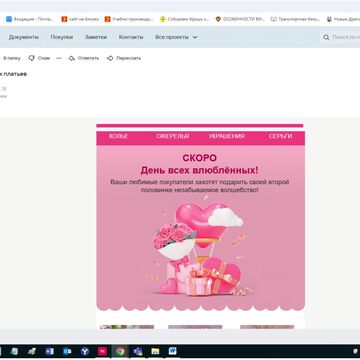Open Outlook from the taskbar

click(x=67, y=351)
